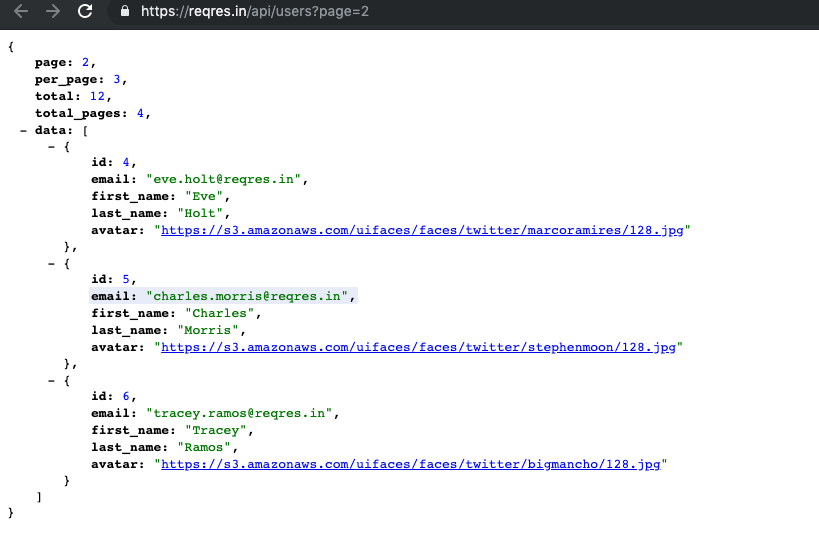Image resolution: width=819 pixels, height=549 pixels.
Task: Click the first_name value "Tracey"
Action: 216,430
